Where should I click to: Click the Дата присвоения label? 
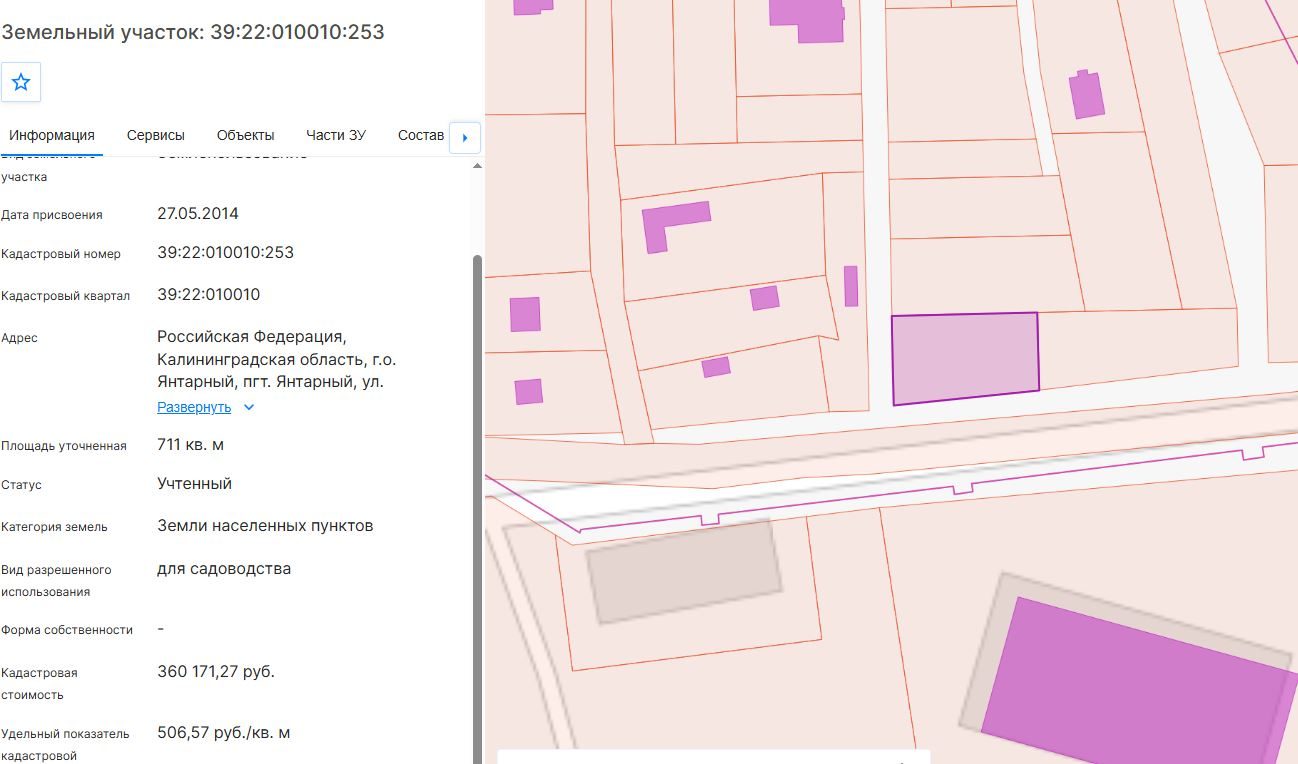pyautogui.click(x=52, y=215)
